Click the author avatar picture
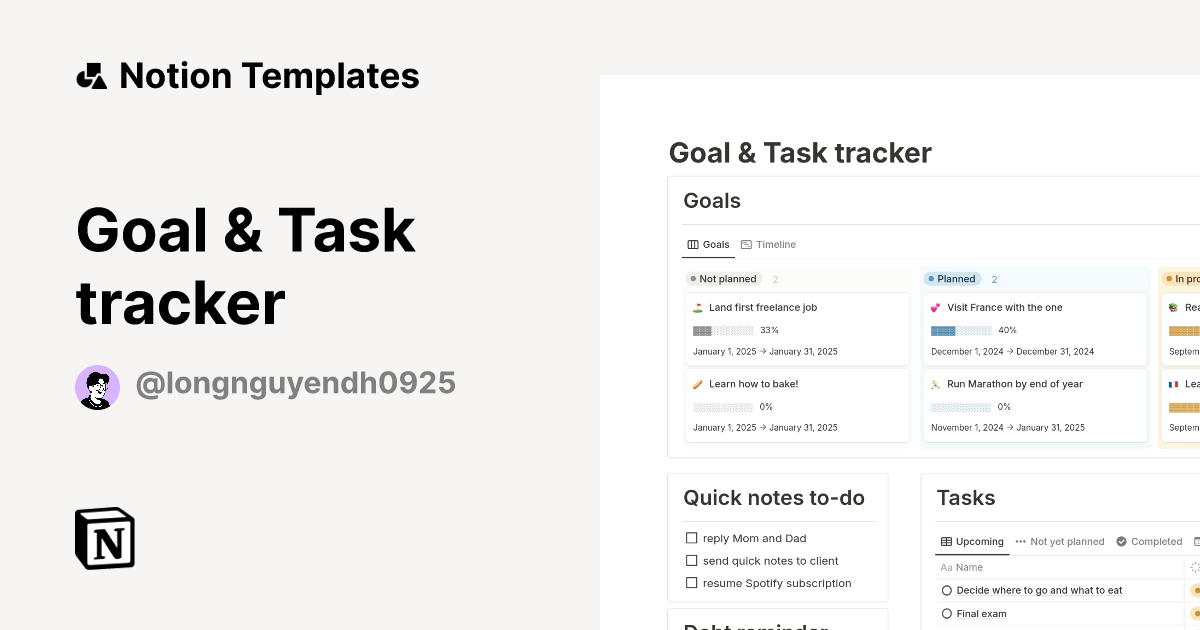The height and width of the screenshot is (630, 1200). tap(97, 386)
